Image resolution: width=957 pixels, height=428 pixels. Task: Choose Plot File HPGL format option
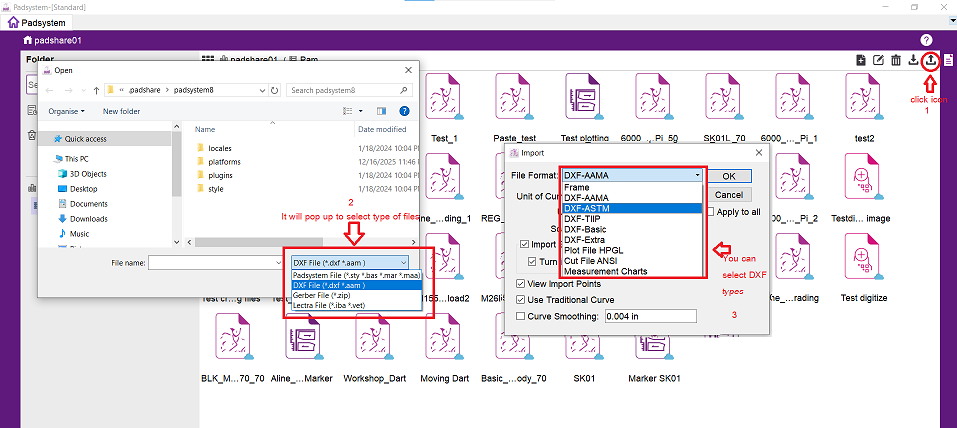tap(632, 250)
